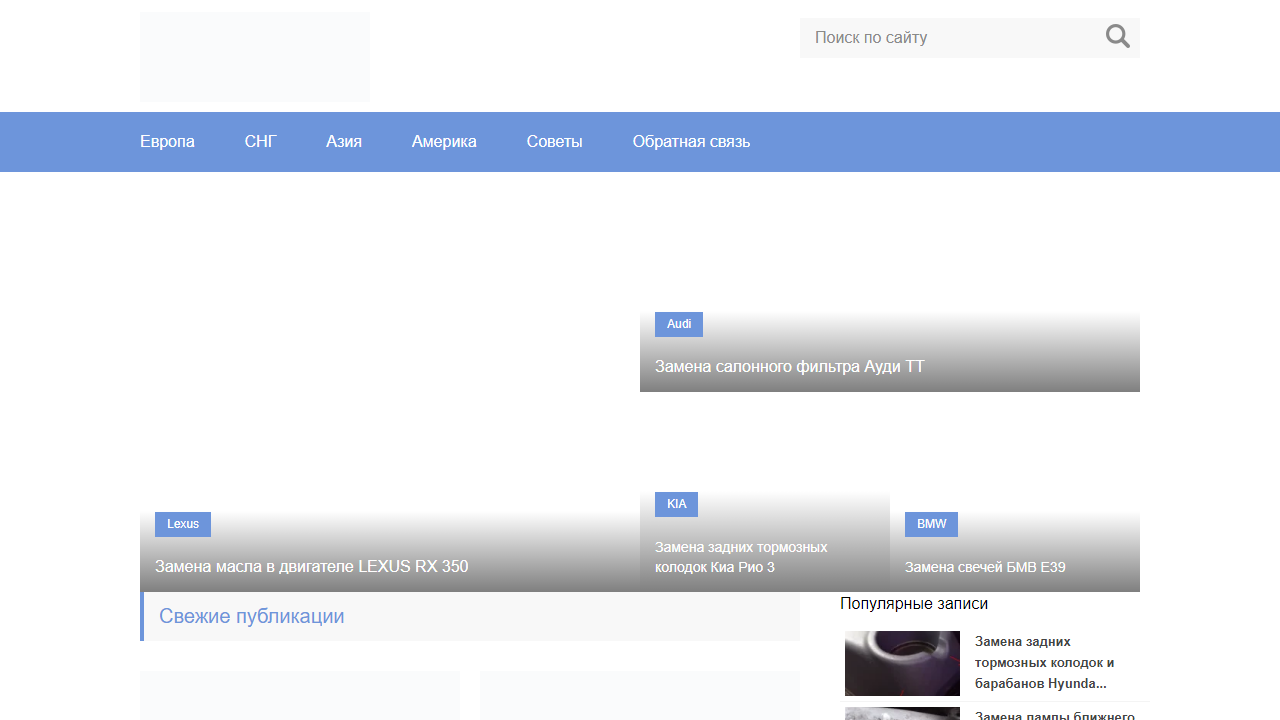The height and width of the screenshot is (720, 1280).
Task: Open the Европа menu section
Action: 167,142
